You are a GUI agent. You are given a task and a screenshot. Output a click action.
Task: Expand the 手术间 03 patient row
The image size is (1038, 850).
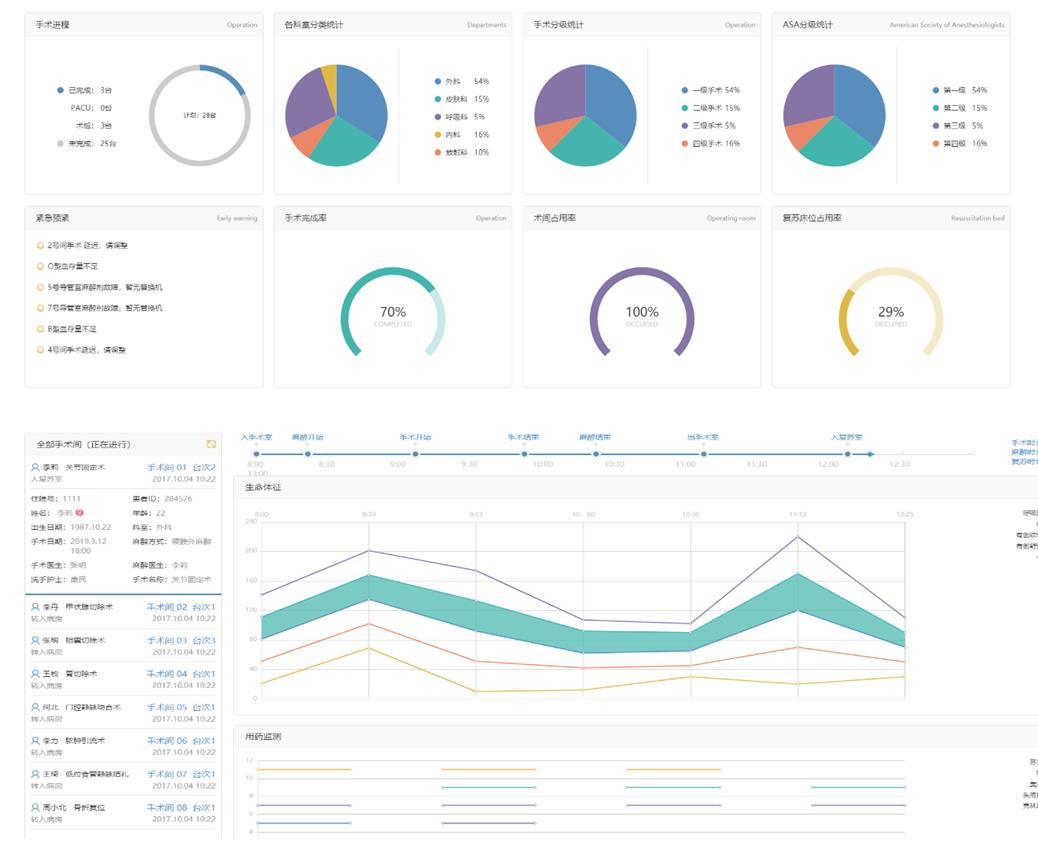123,646
